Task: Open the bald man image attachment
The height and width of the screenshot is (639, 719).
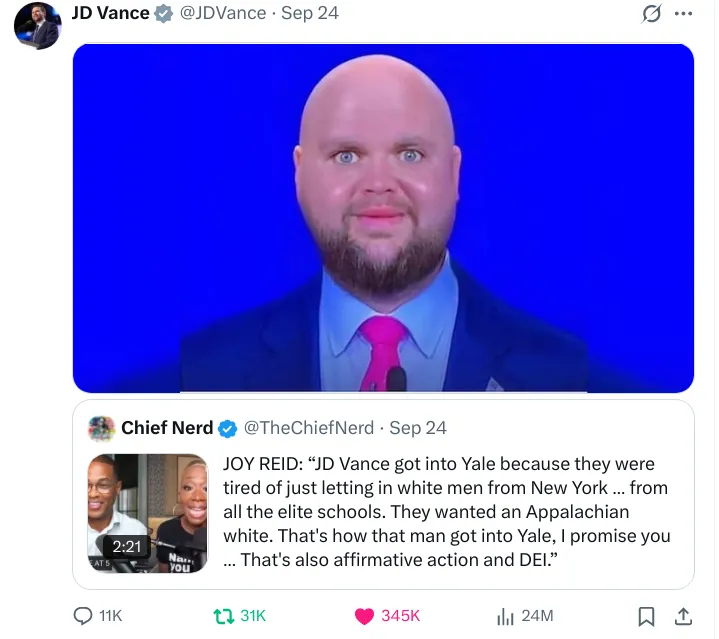Action: coord(383,218)
